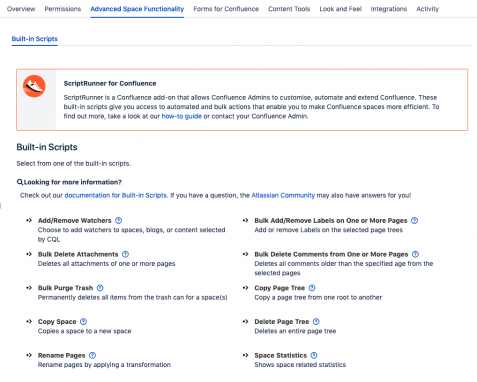
Task: Switch to Look and Feel tab
Action: (340, 9)
